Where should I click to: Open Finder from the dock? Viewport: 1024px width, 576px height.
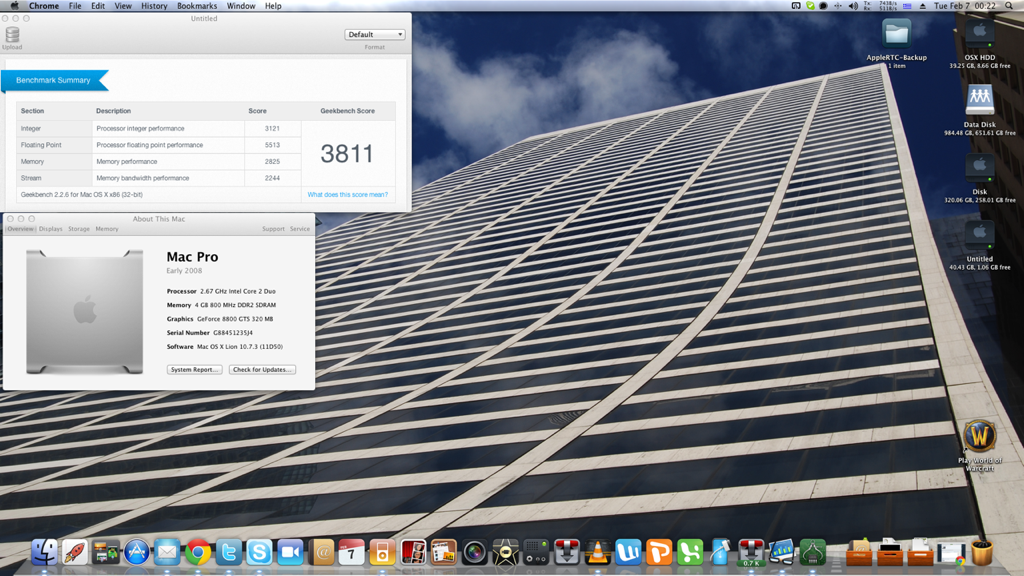44,552
